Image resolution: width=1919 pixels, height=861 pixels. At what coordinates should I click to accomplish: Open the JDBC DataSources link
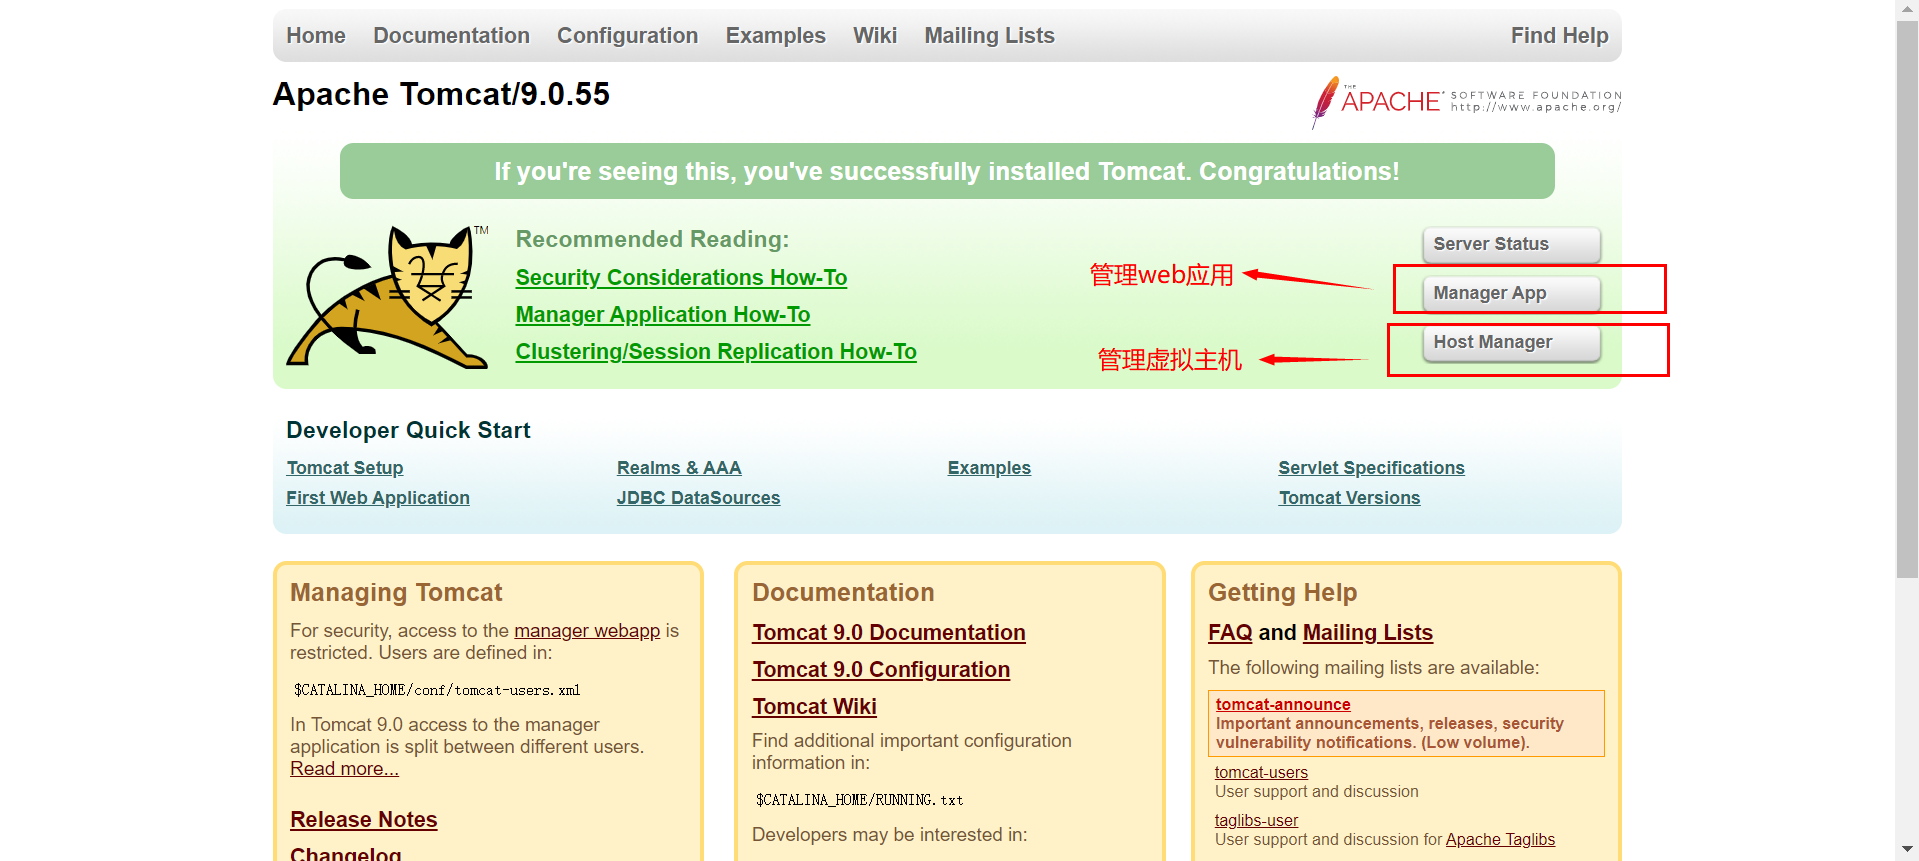[698, 498]
